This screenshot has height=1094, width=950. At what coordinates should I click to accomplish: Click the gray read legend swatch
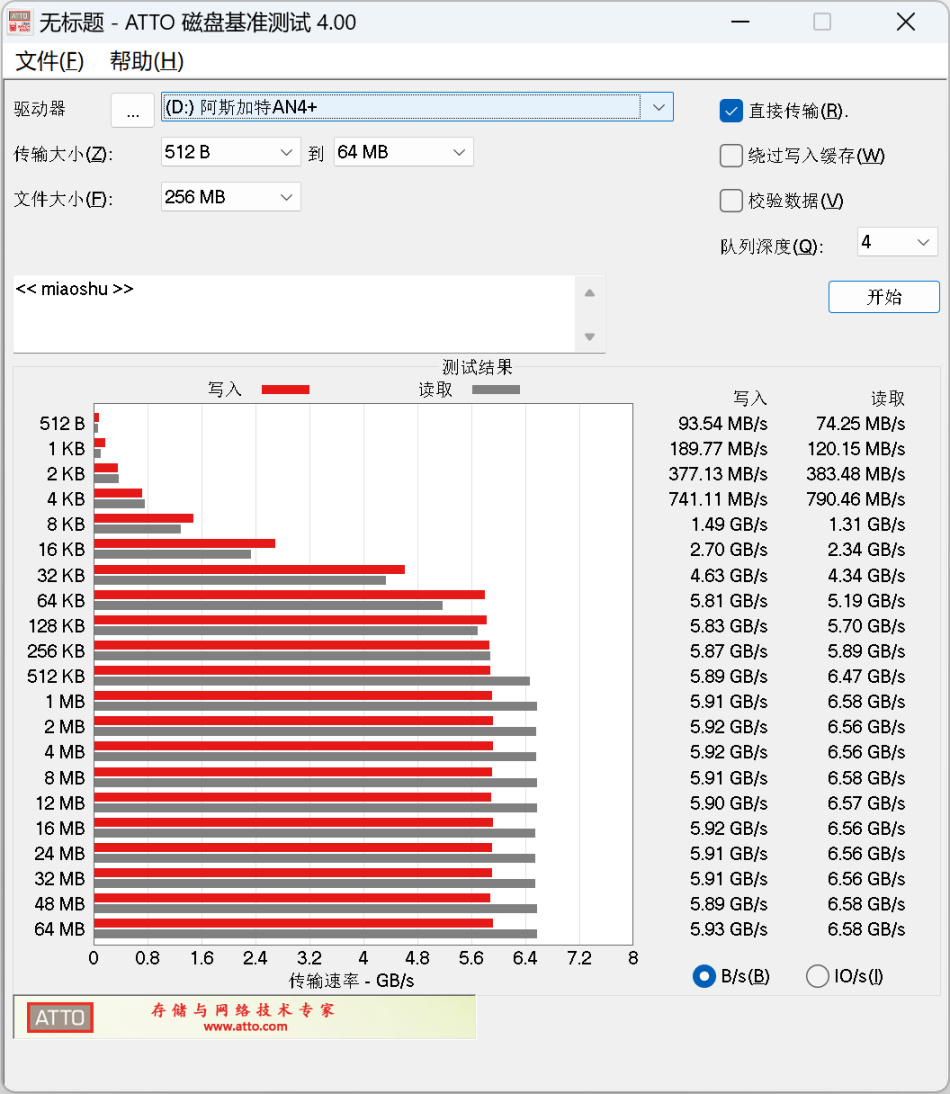pos(496,389)
